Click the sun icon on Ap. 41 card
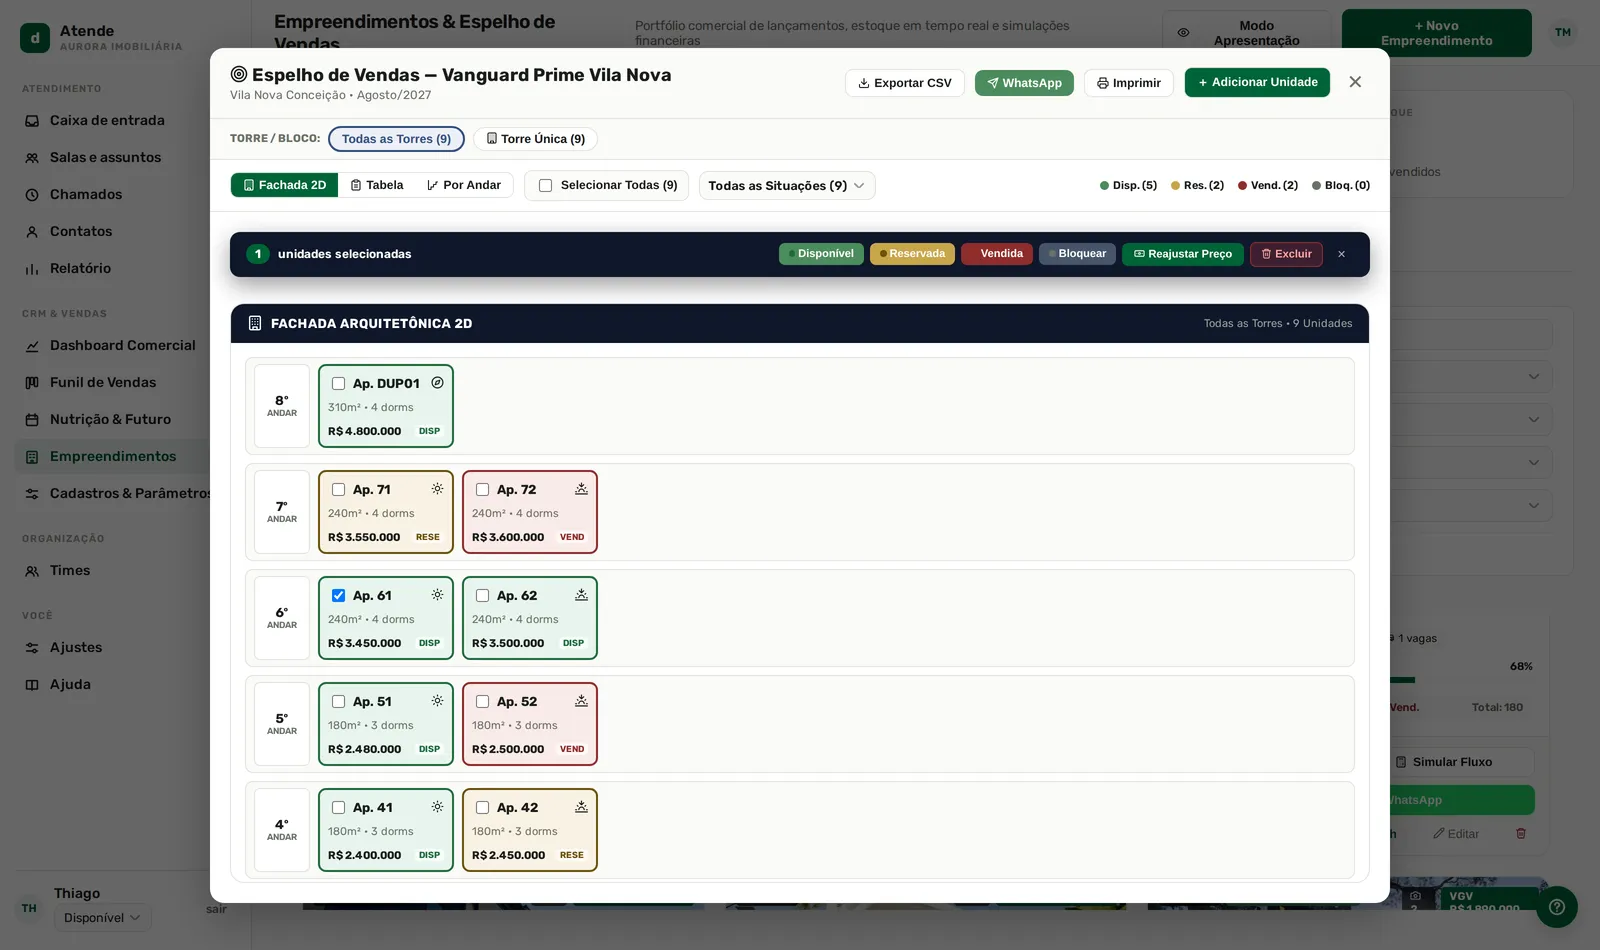The width and height of the screenshot is (1600, 950). pyautogui.click(x=437, y=807)
